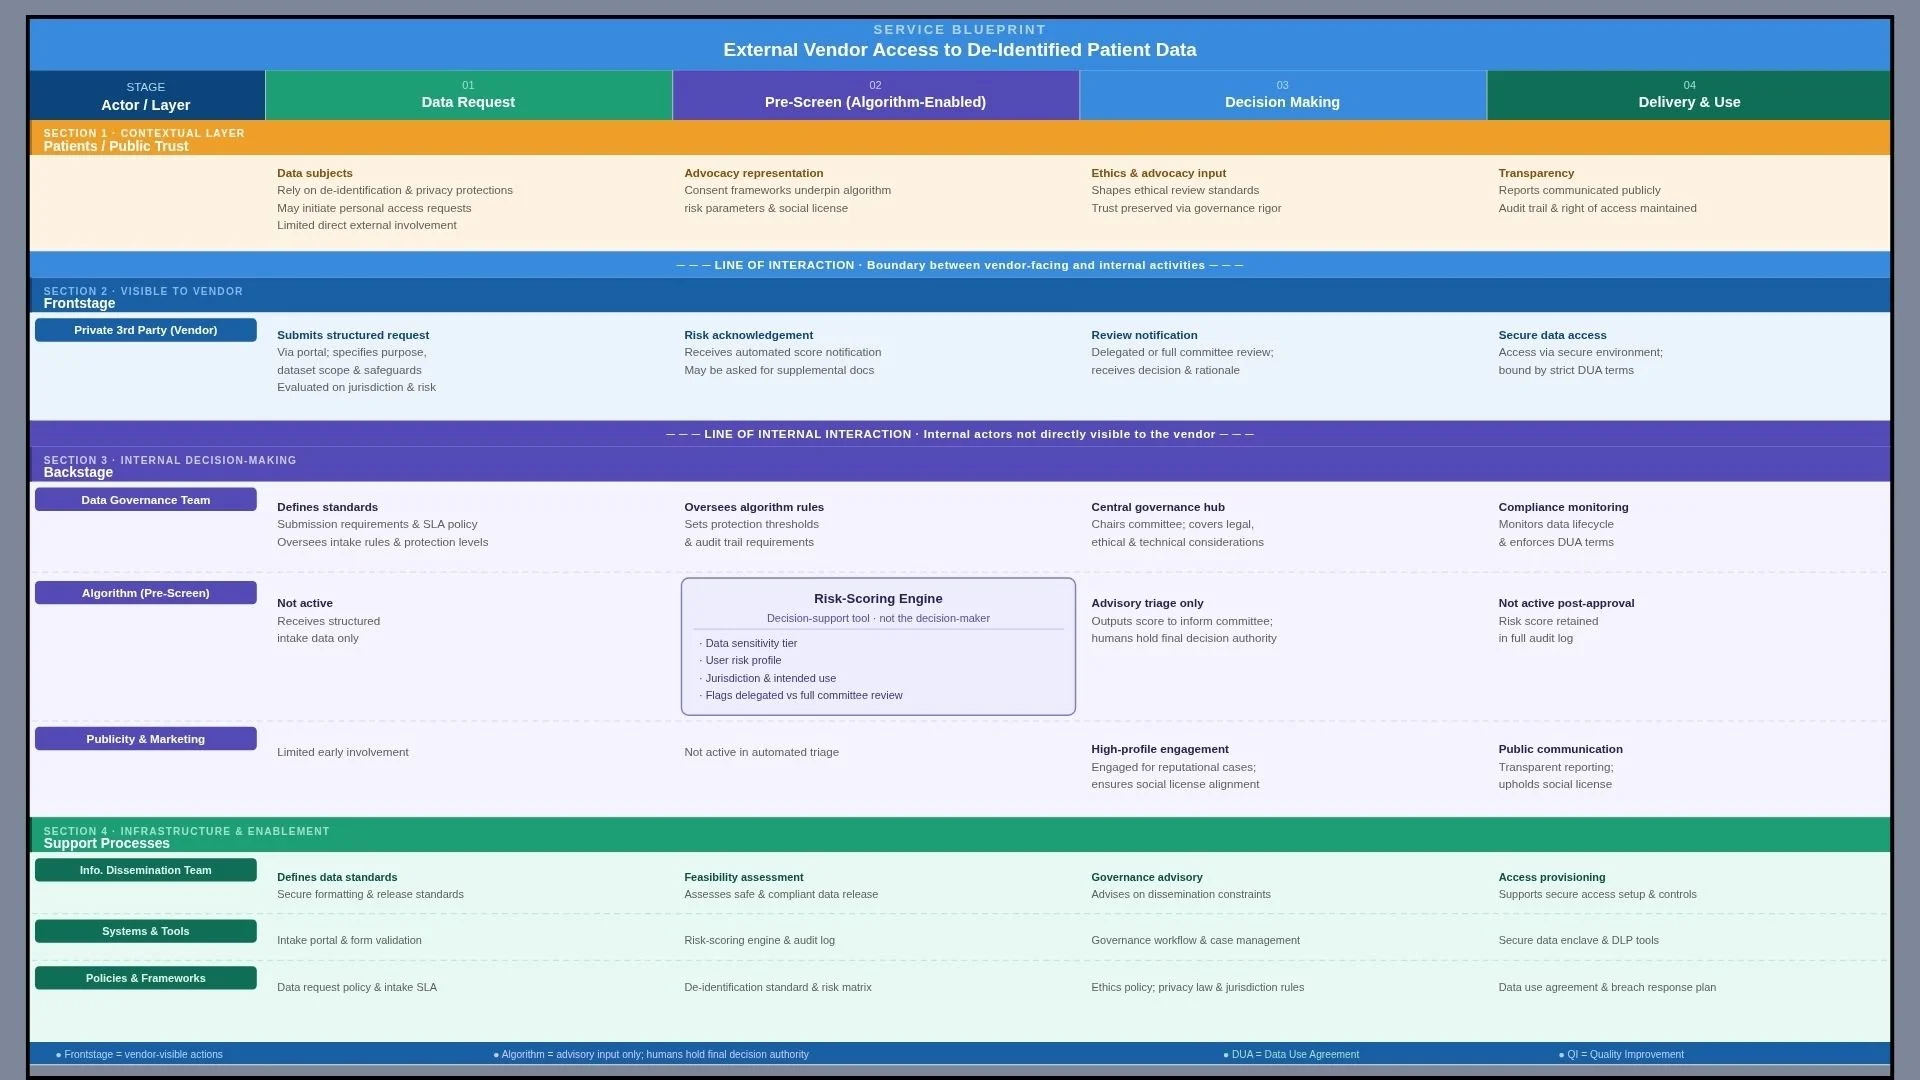Click the Private 3rd Party (Vendor) label
Viewport: 1920px width, 1080px height.
point(146,330)
